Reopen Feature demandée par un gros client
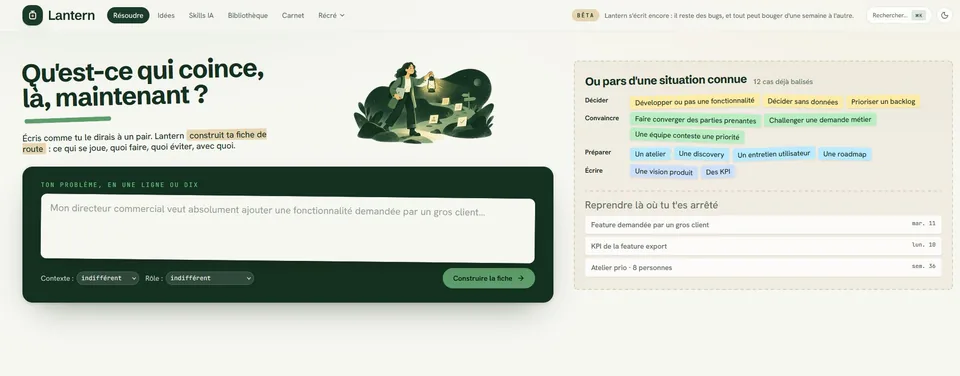 763,225
